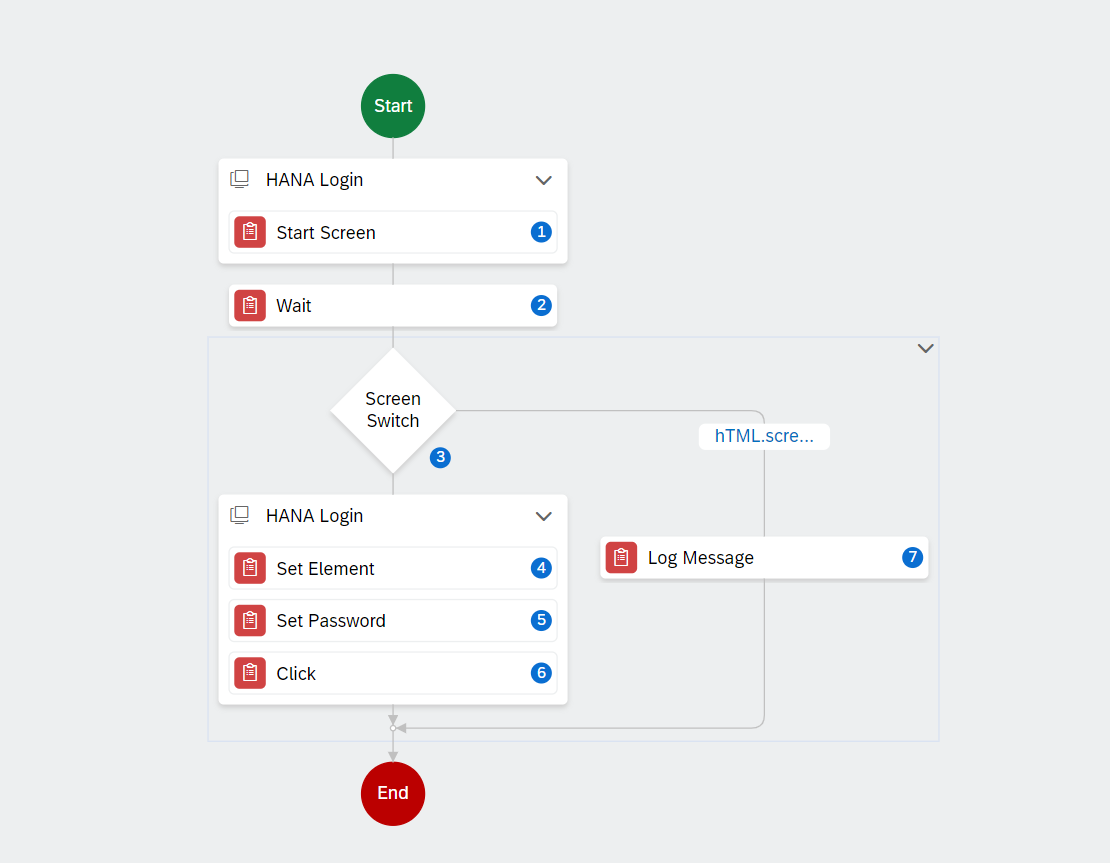Click the red icon on Click step
The height and width of the screenshot is (863, 1110).
(250, 673)
